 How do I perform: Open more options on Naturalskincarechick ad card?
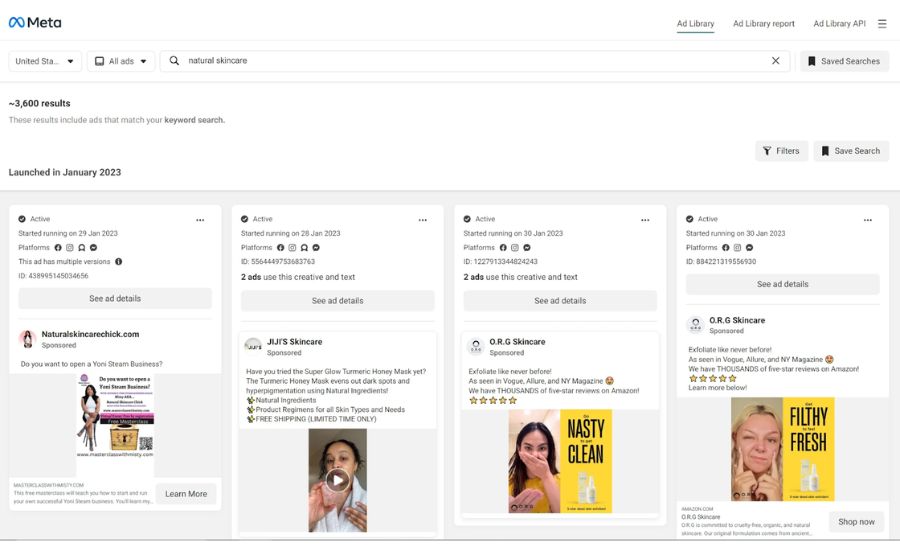[x=200, y=220]
